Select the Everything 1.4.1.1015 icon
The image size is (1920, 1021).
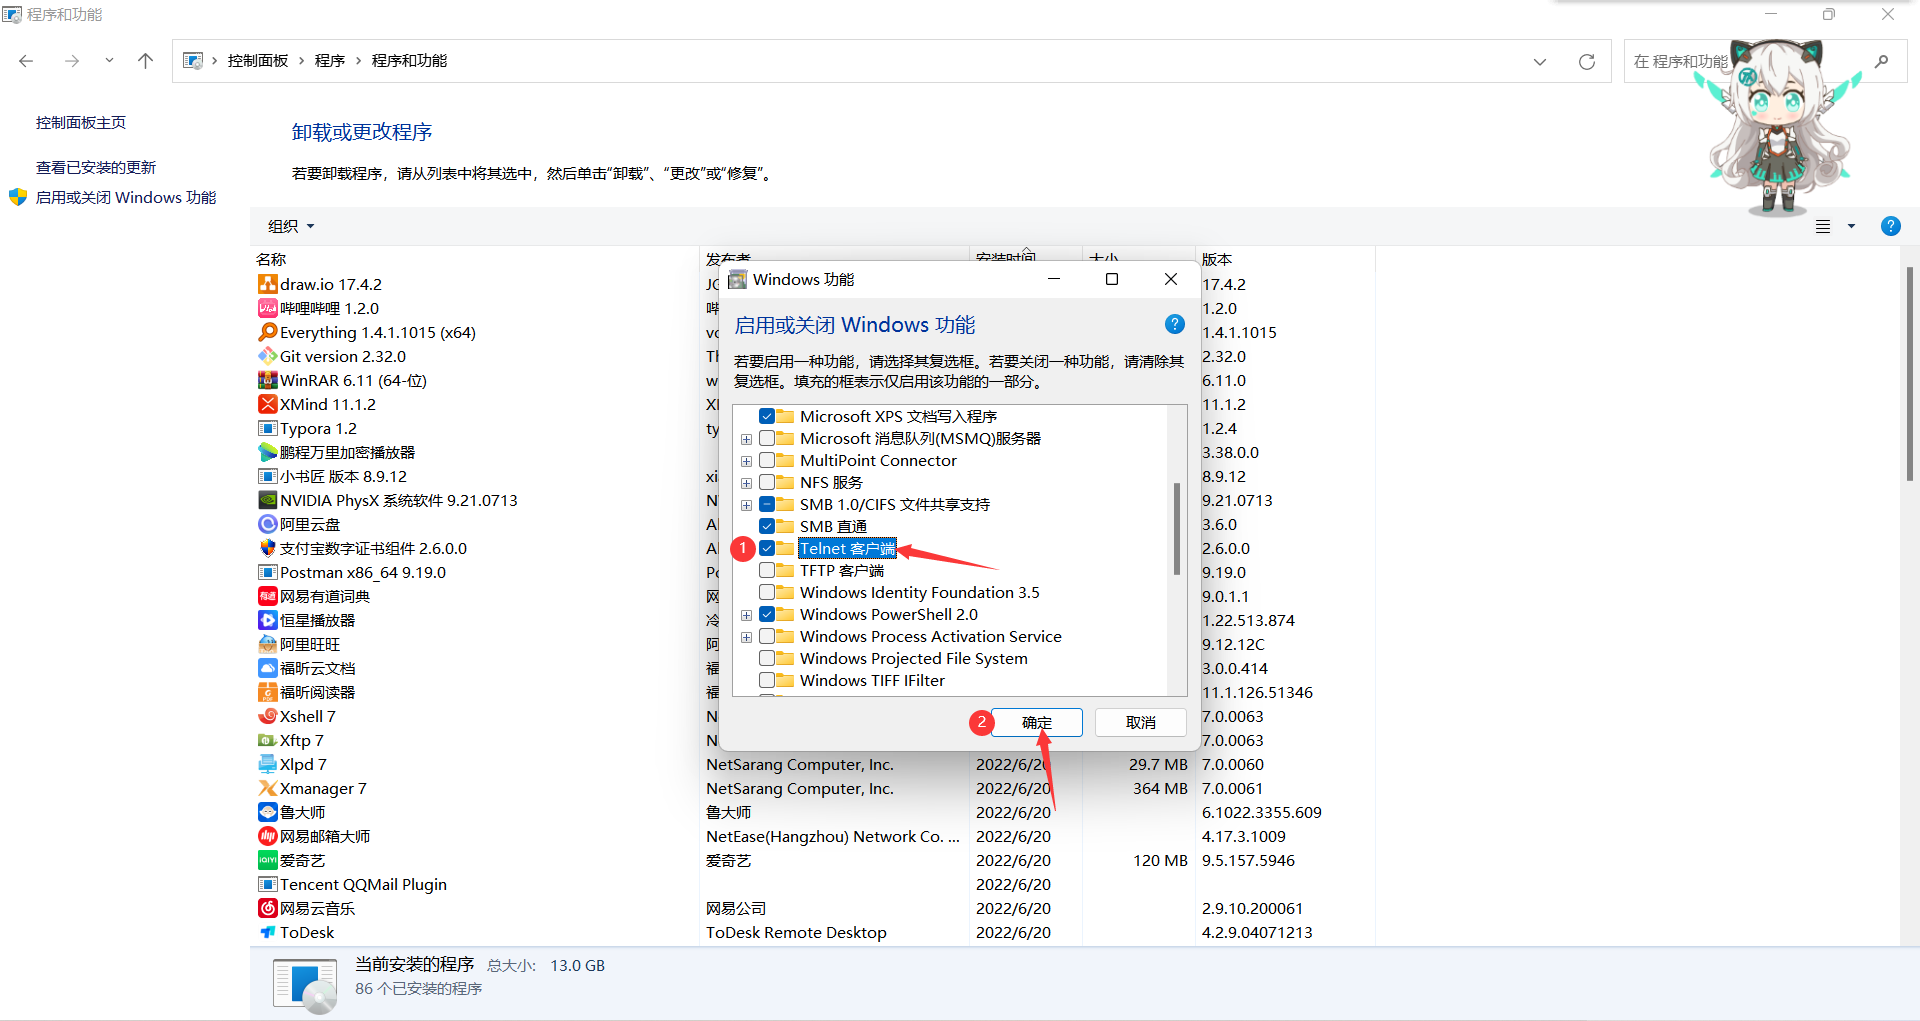267,332
